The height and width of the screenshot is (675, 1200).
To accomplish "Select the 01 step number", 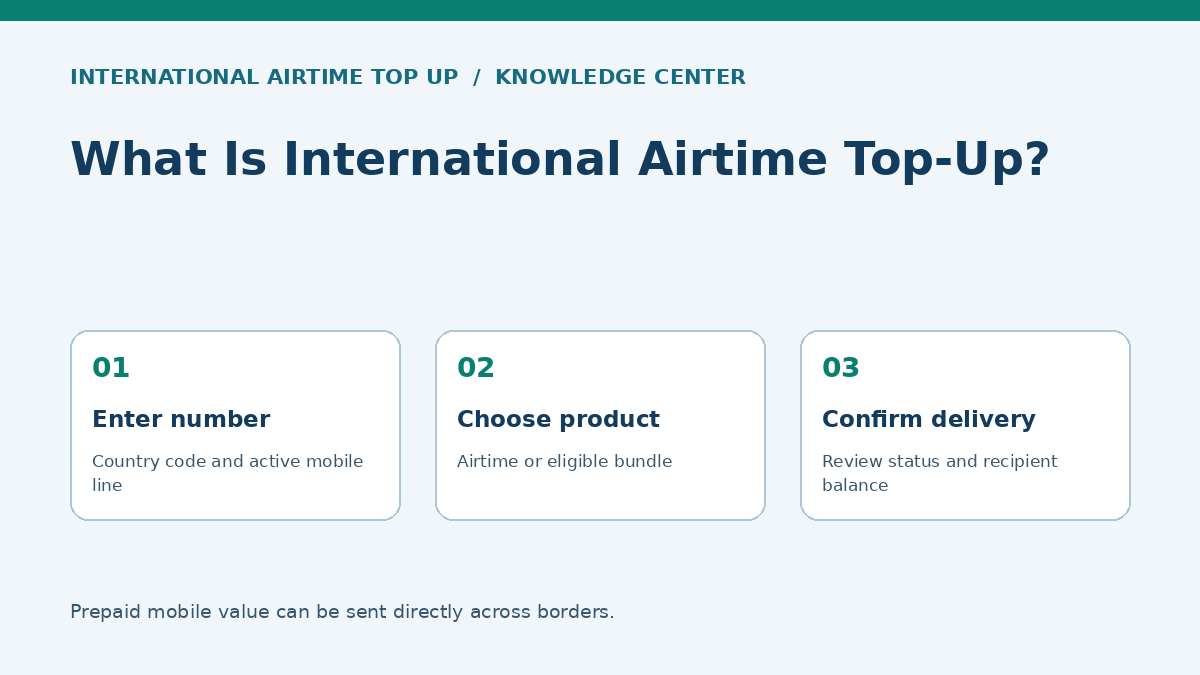I will 111,369.
